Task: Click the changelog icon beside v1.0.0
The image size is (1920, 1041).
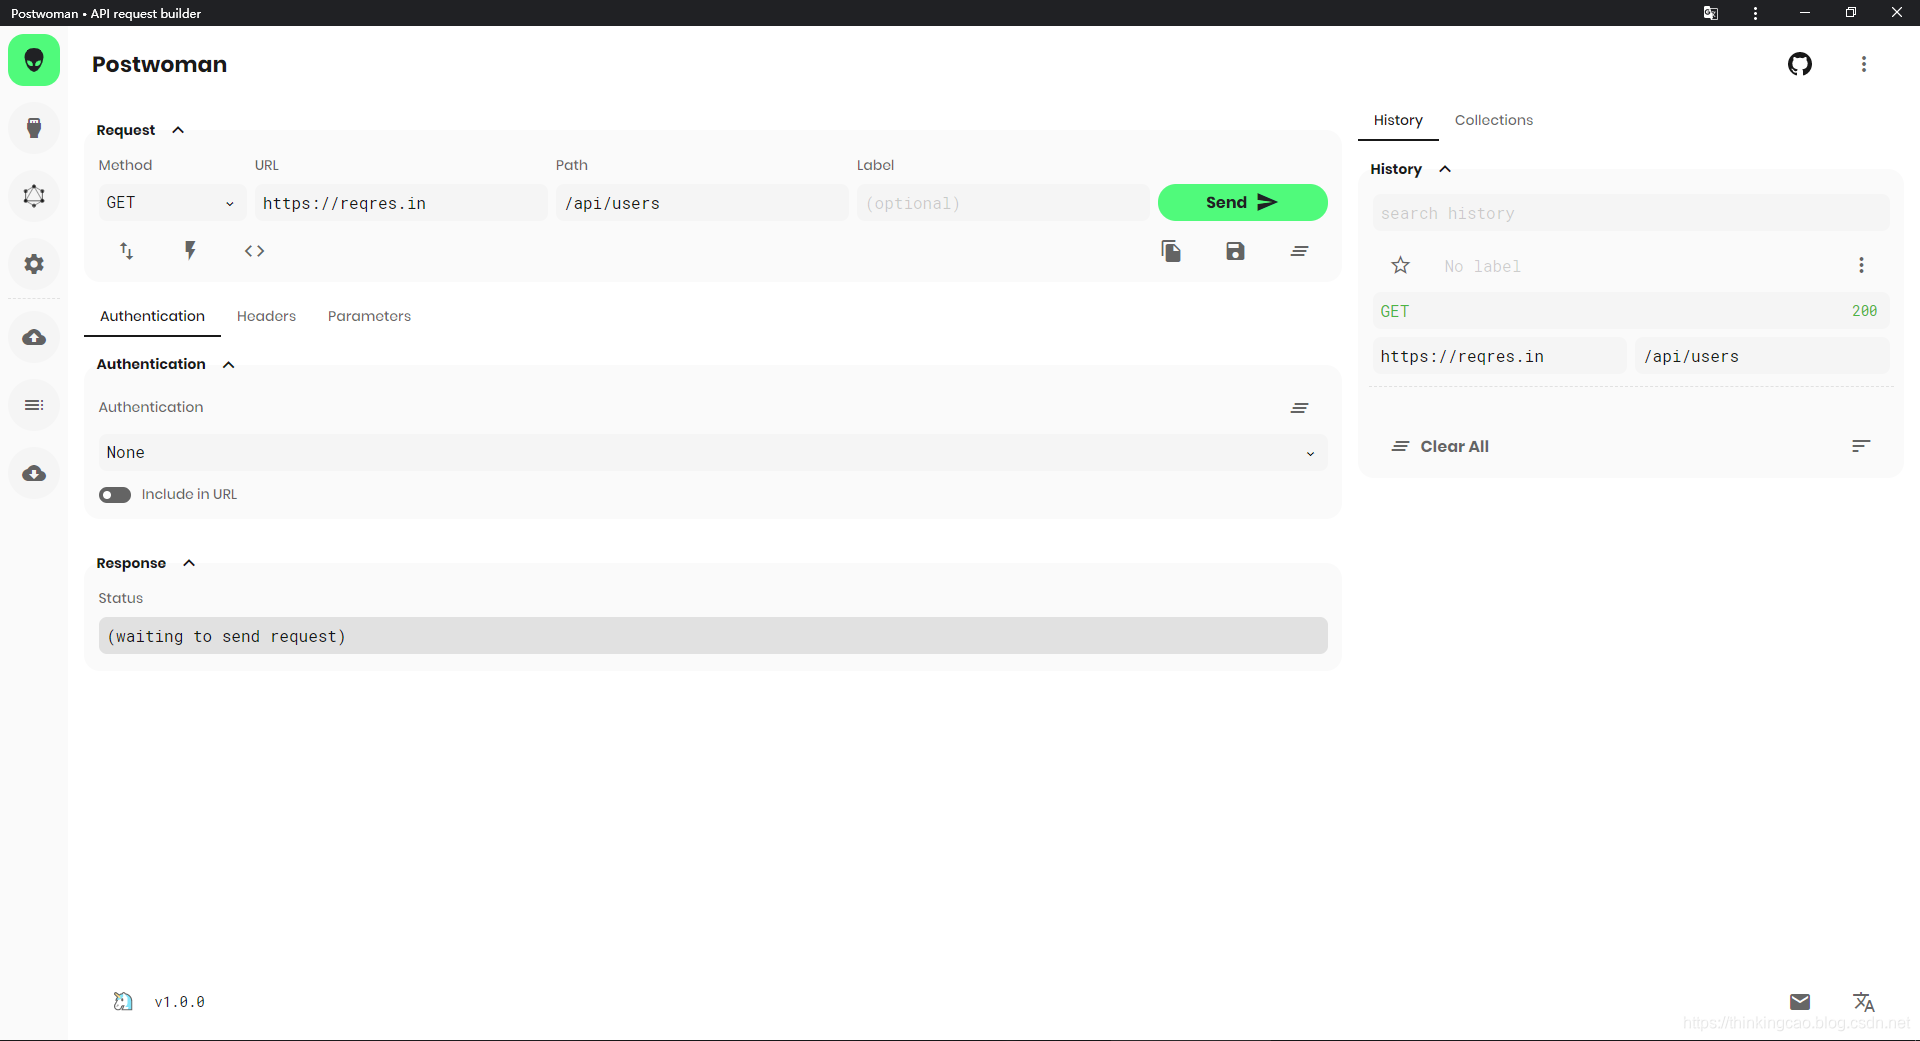Action: click(123, 1001)
